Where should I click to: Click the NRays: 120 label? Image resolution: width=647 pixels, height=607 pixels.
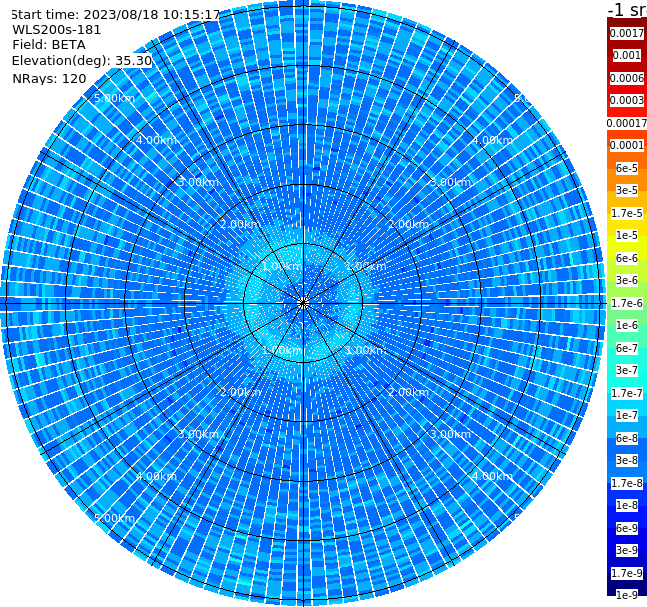(x=49, y=78)
